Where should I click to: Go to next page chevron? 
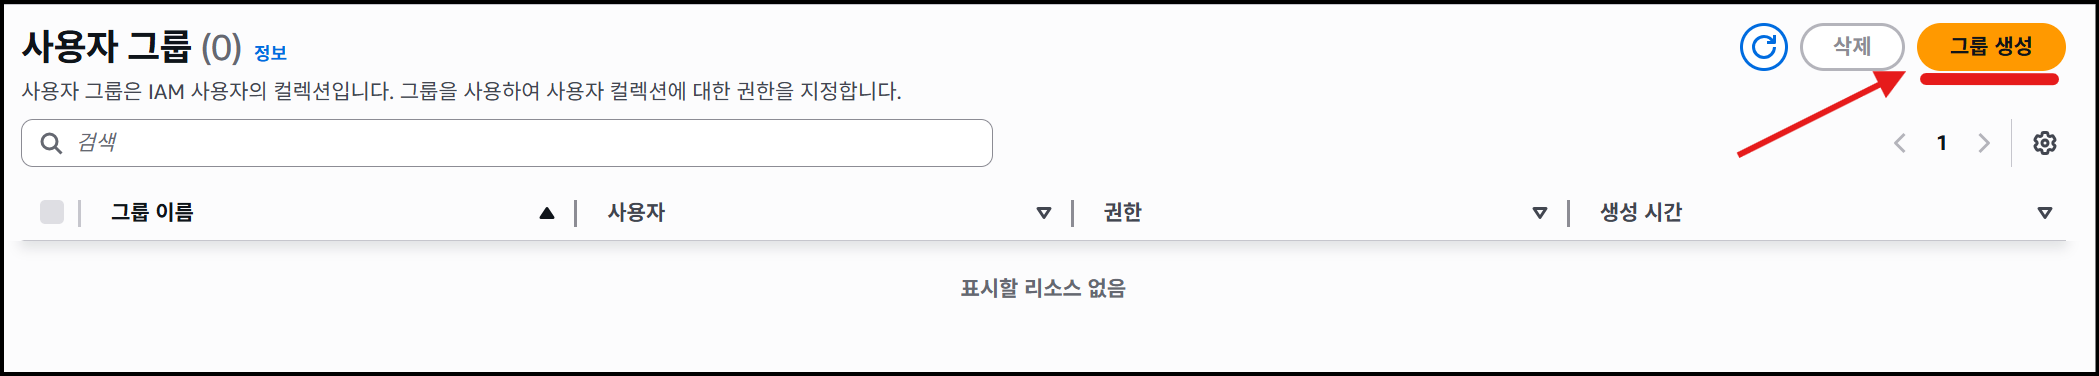coord(1984,143)
